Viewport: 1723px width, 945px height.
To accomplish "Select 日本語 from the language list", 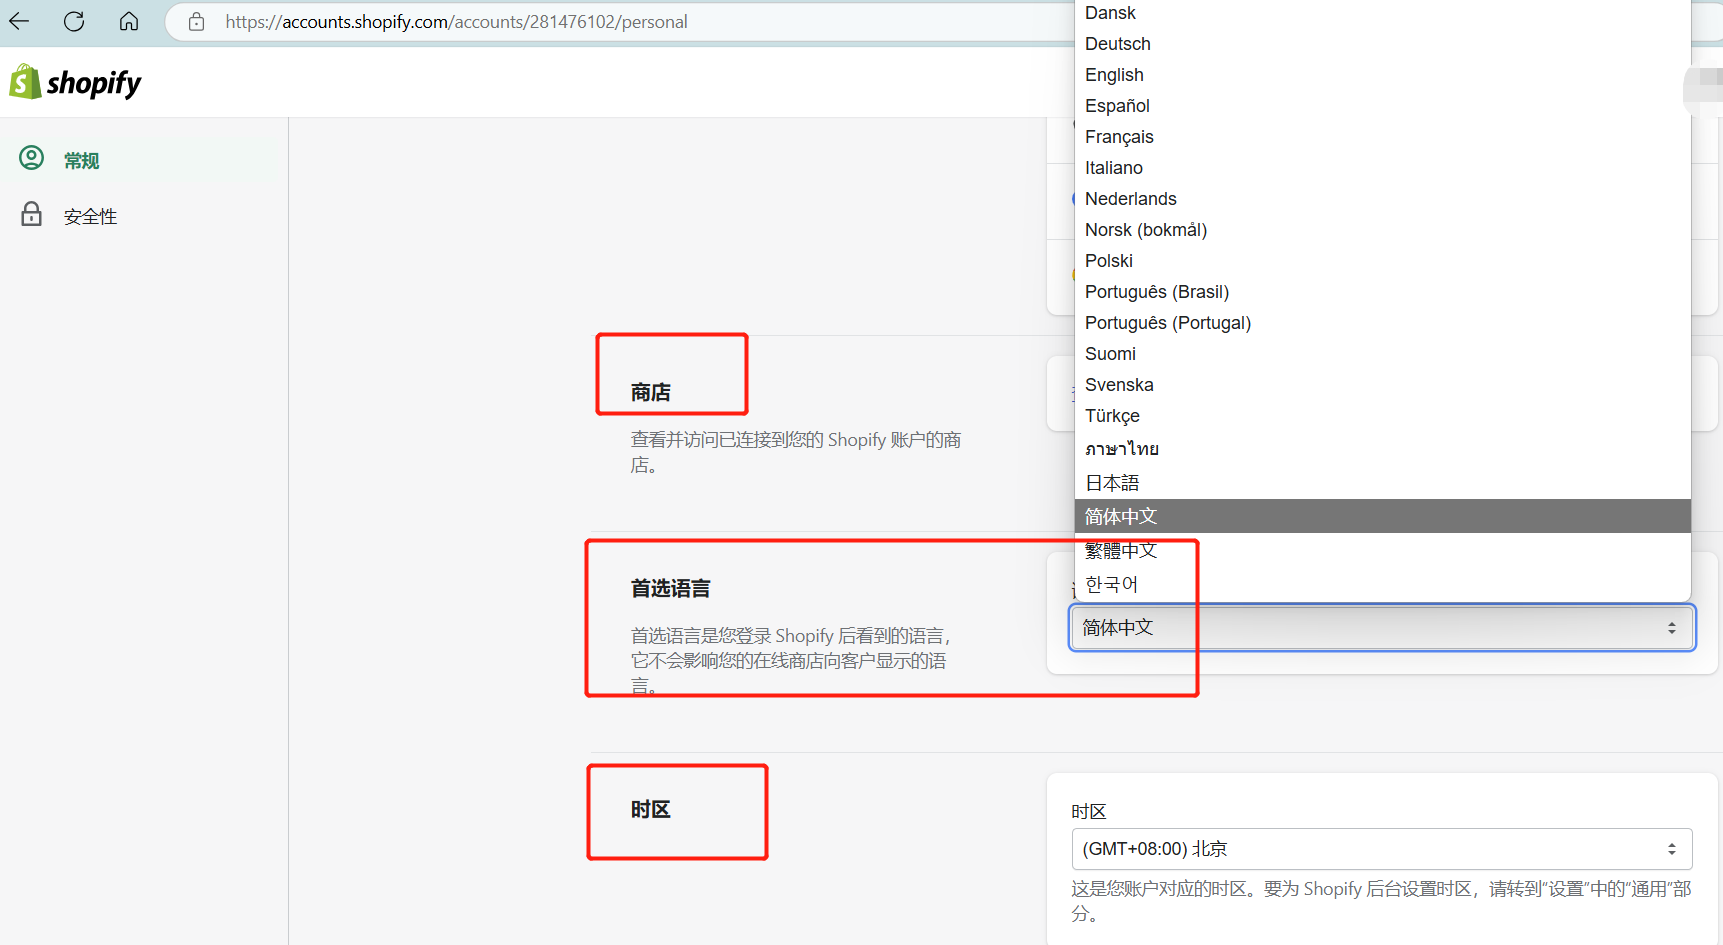I will pyautogui.click(x=1111, y=482).
